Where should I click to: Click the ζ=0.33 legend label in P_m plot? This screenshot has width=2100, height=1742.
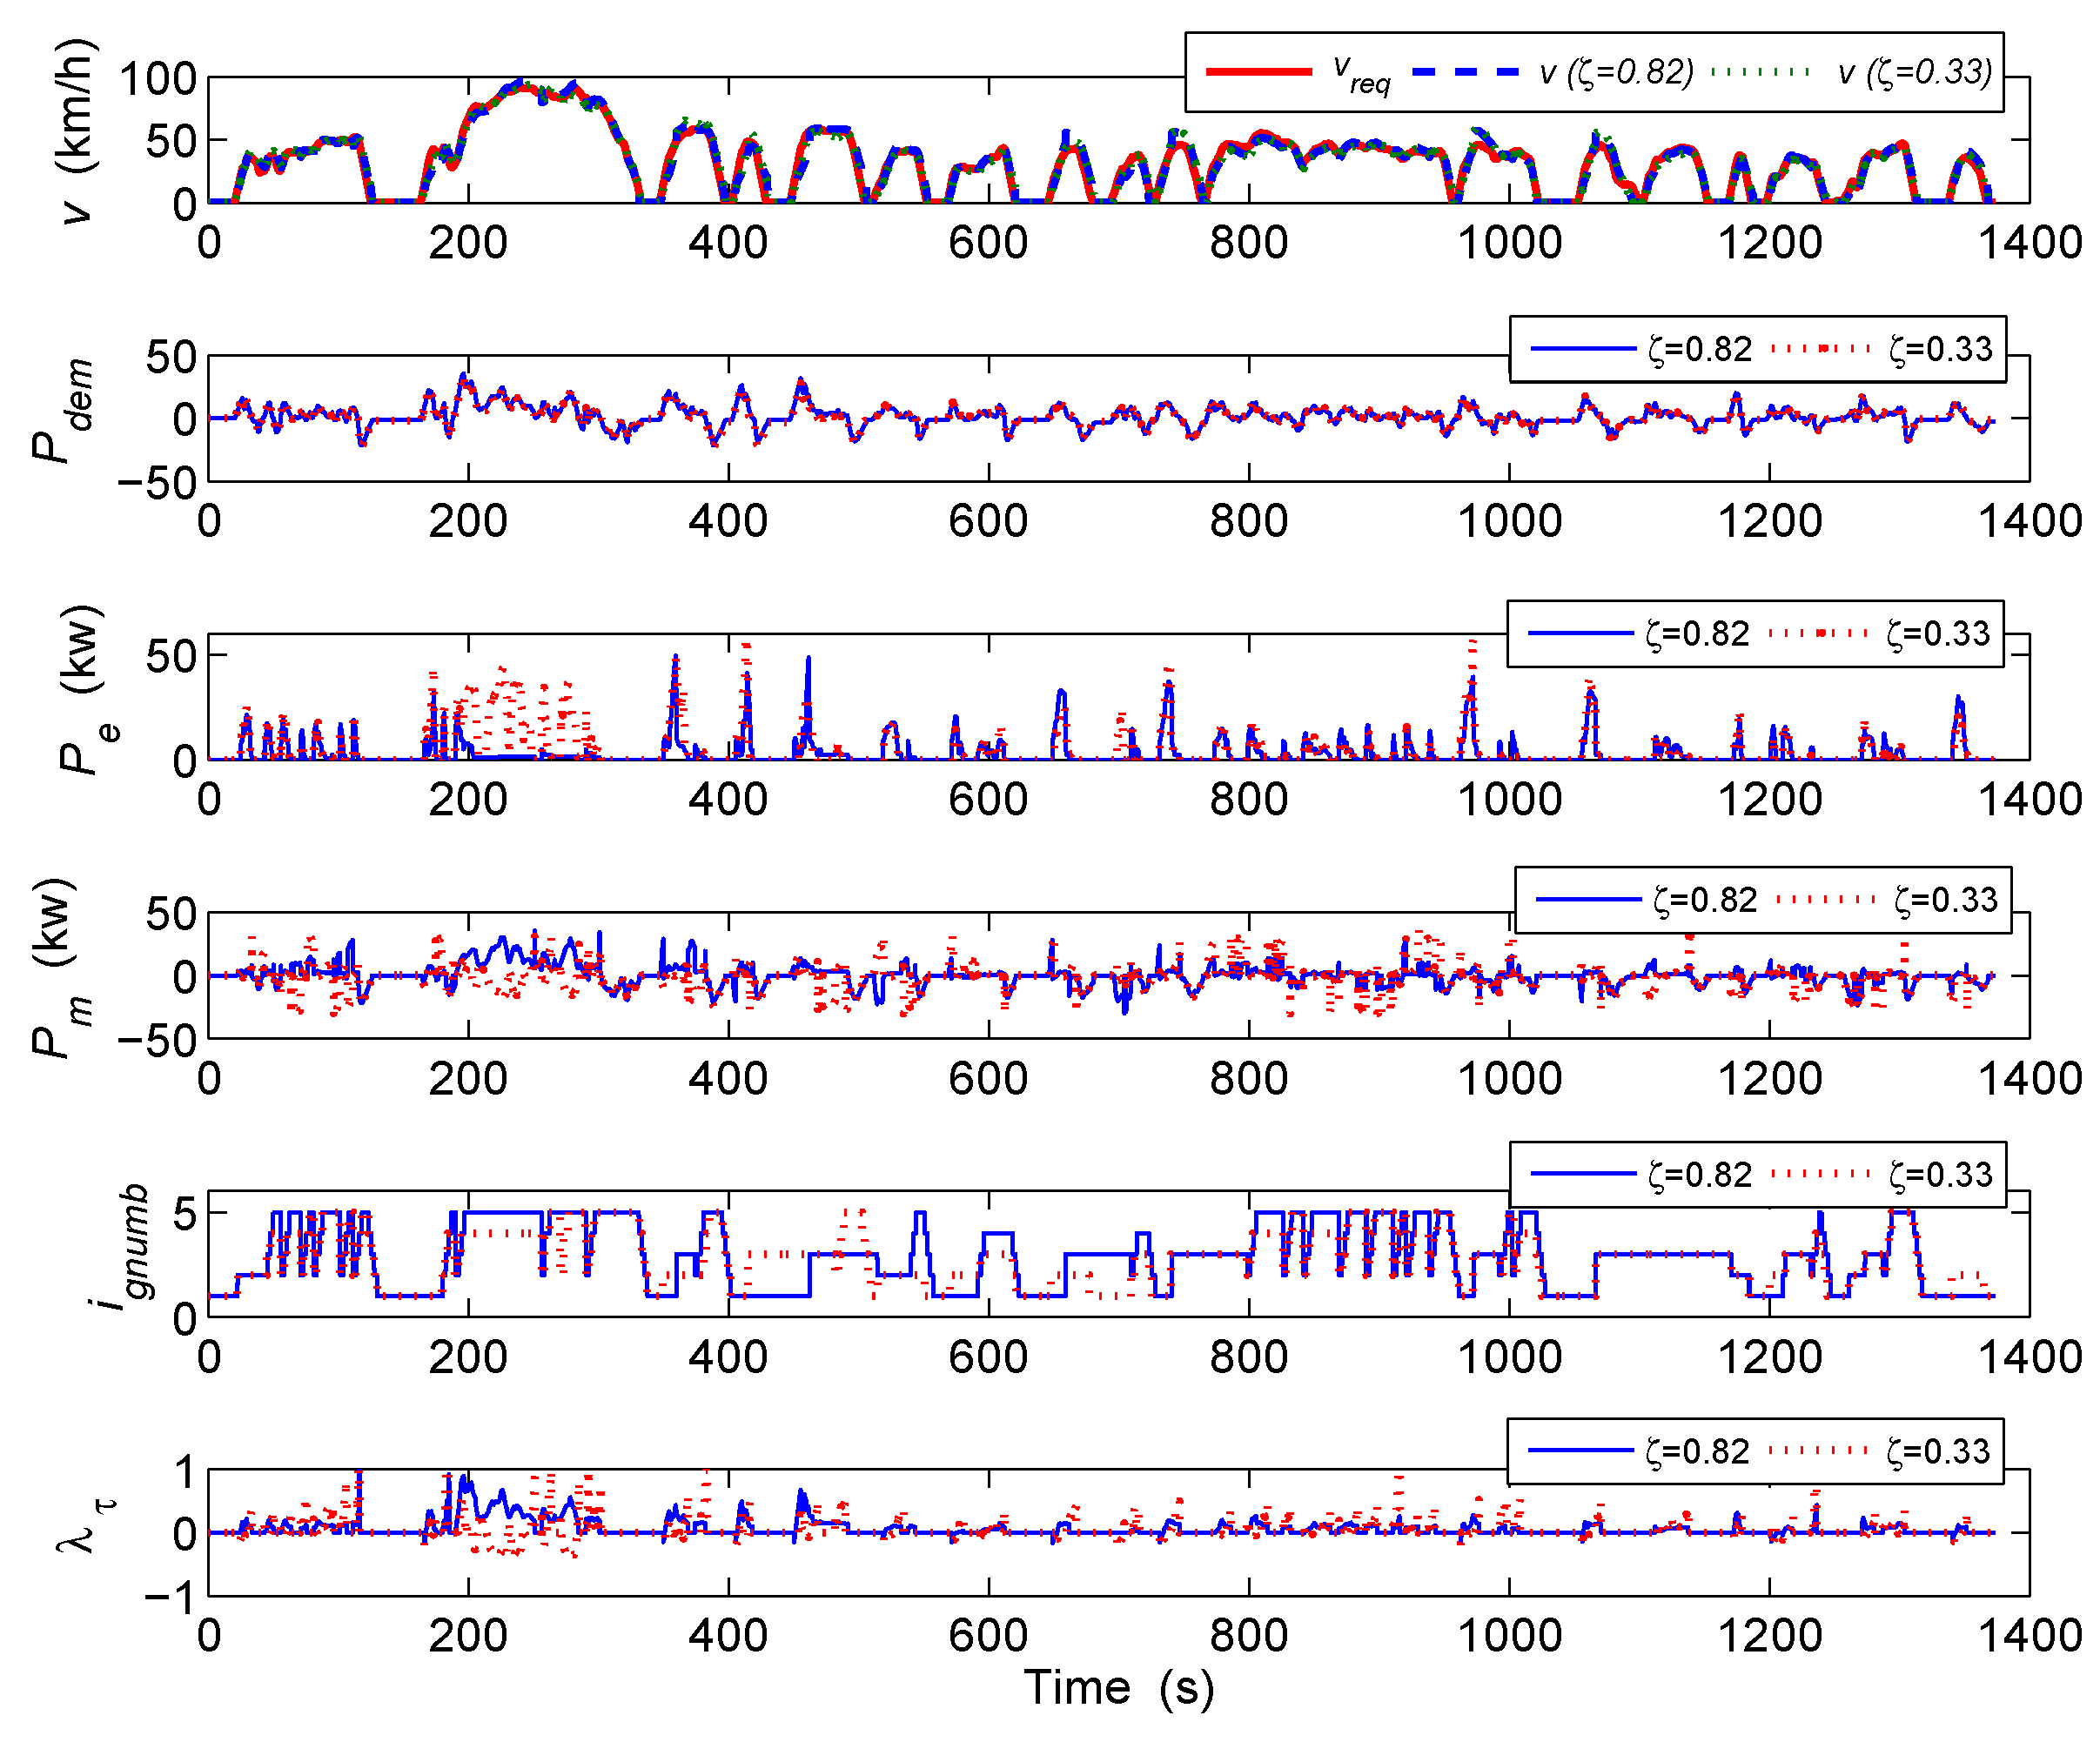pyautogui.click(x=1945, y=899)
